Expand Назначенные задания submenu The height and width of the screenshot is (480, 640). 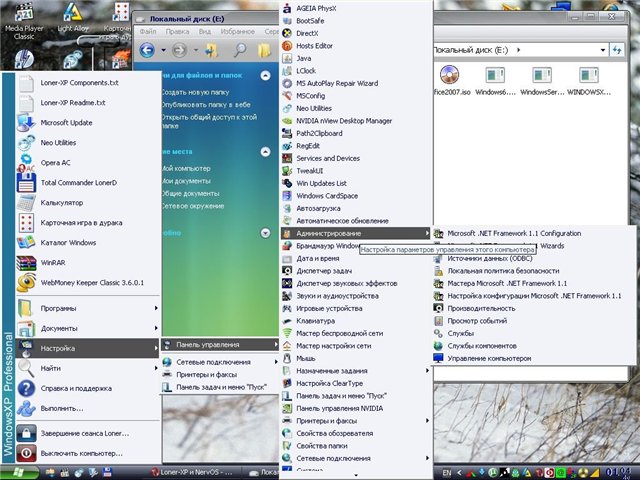(x=356, y=371)
